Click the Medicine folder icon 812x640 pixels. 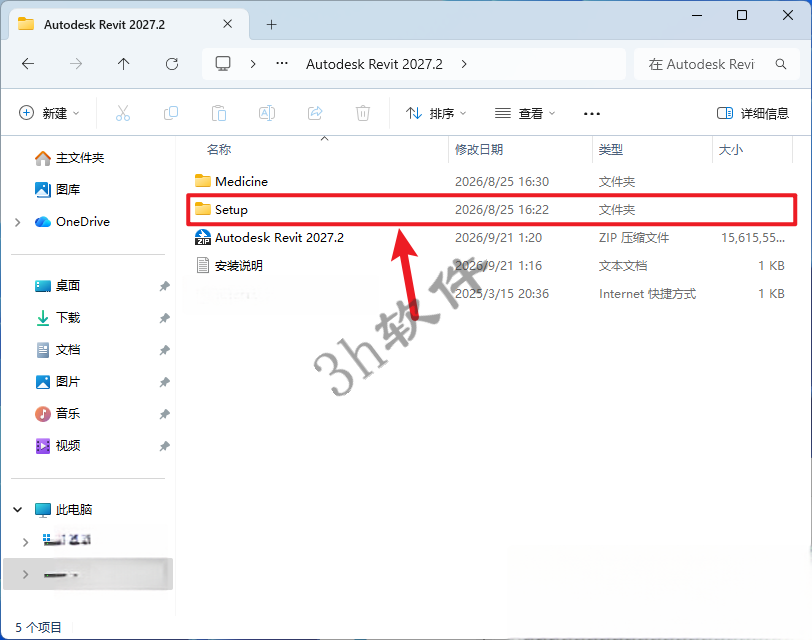[202, 181]
